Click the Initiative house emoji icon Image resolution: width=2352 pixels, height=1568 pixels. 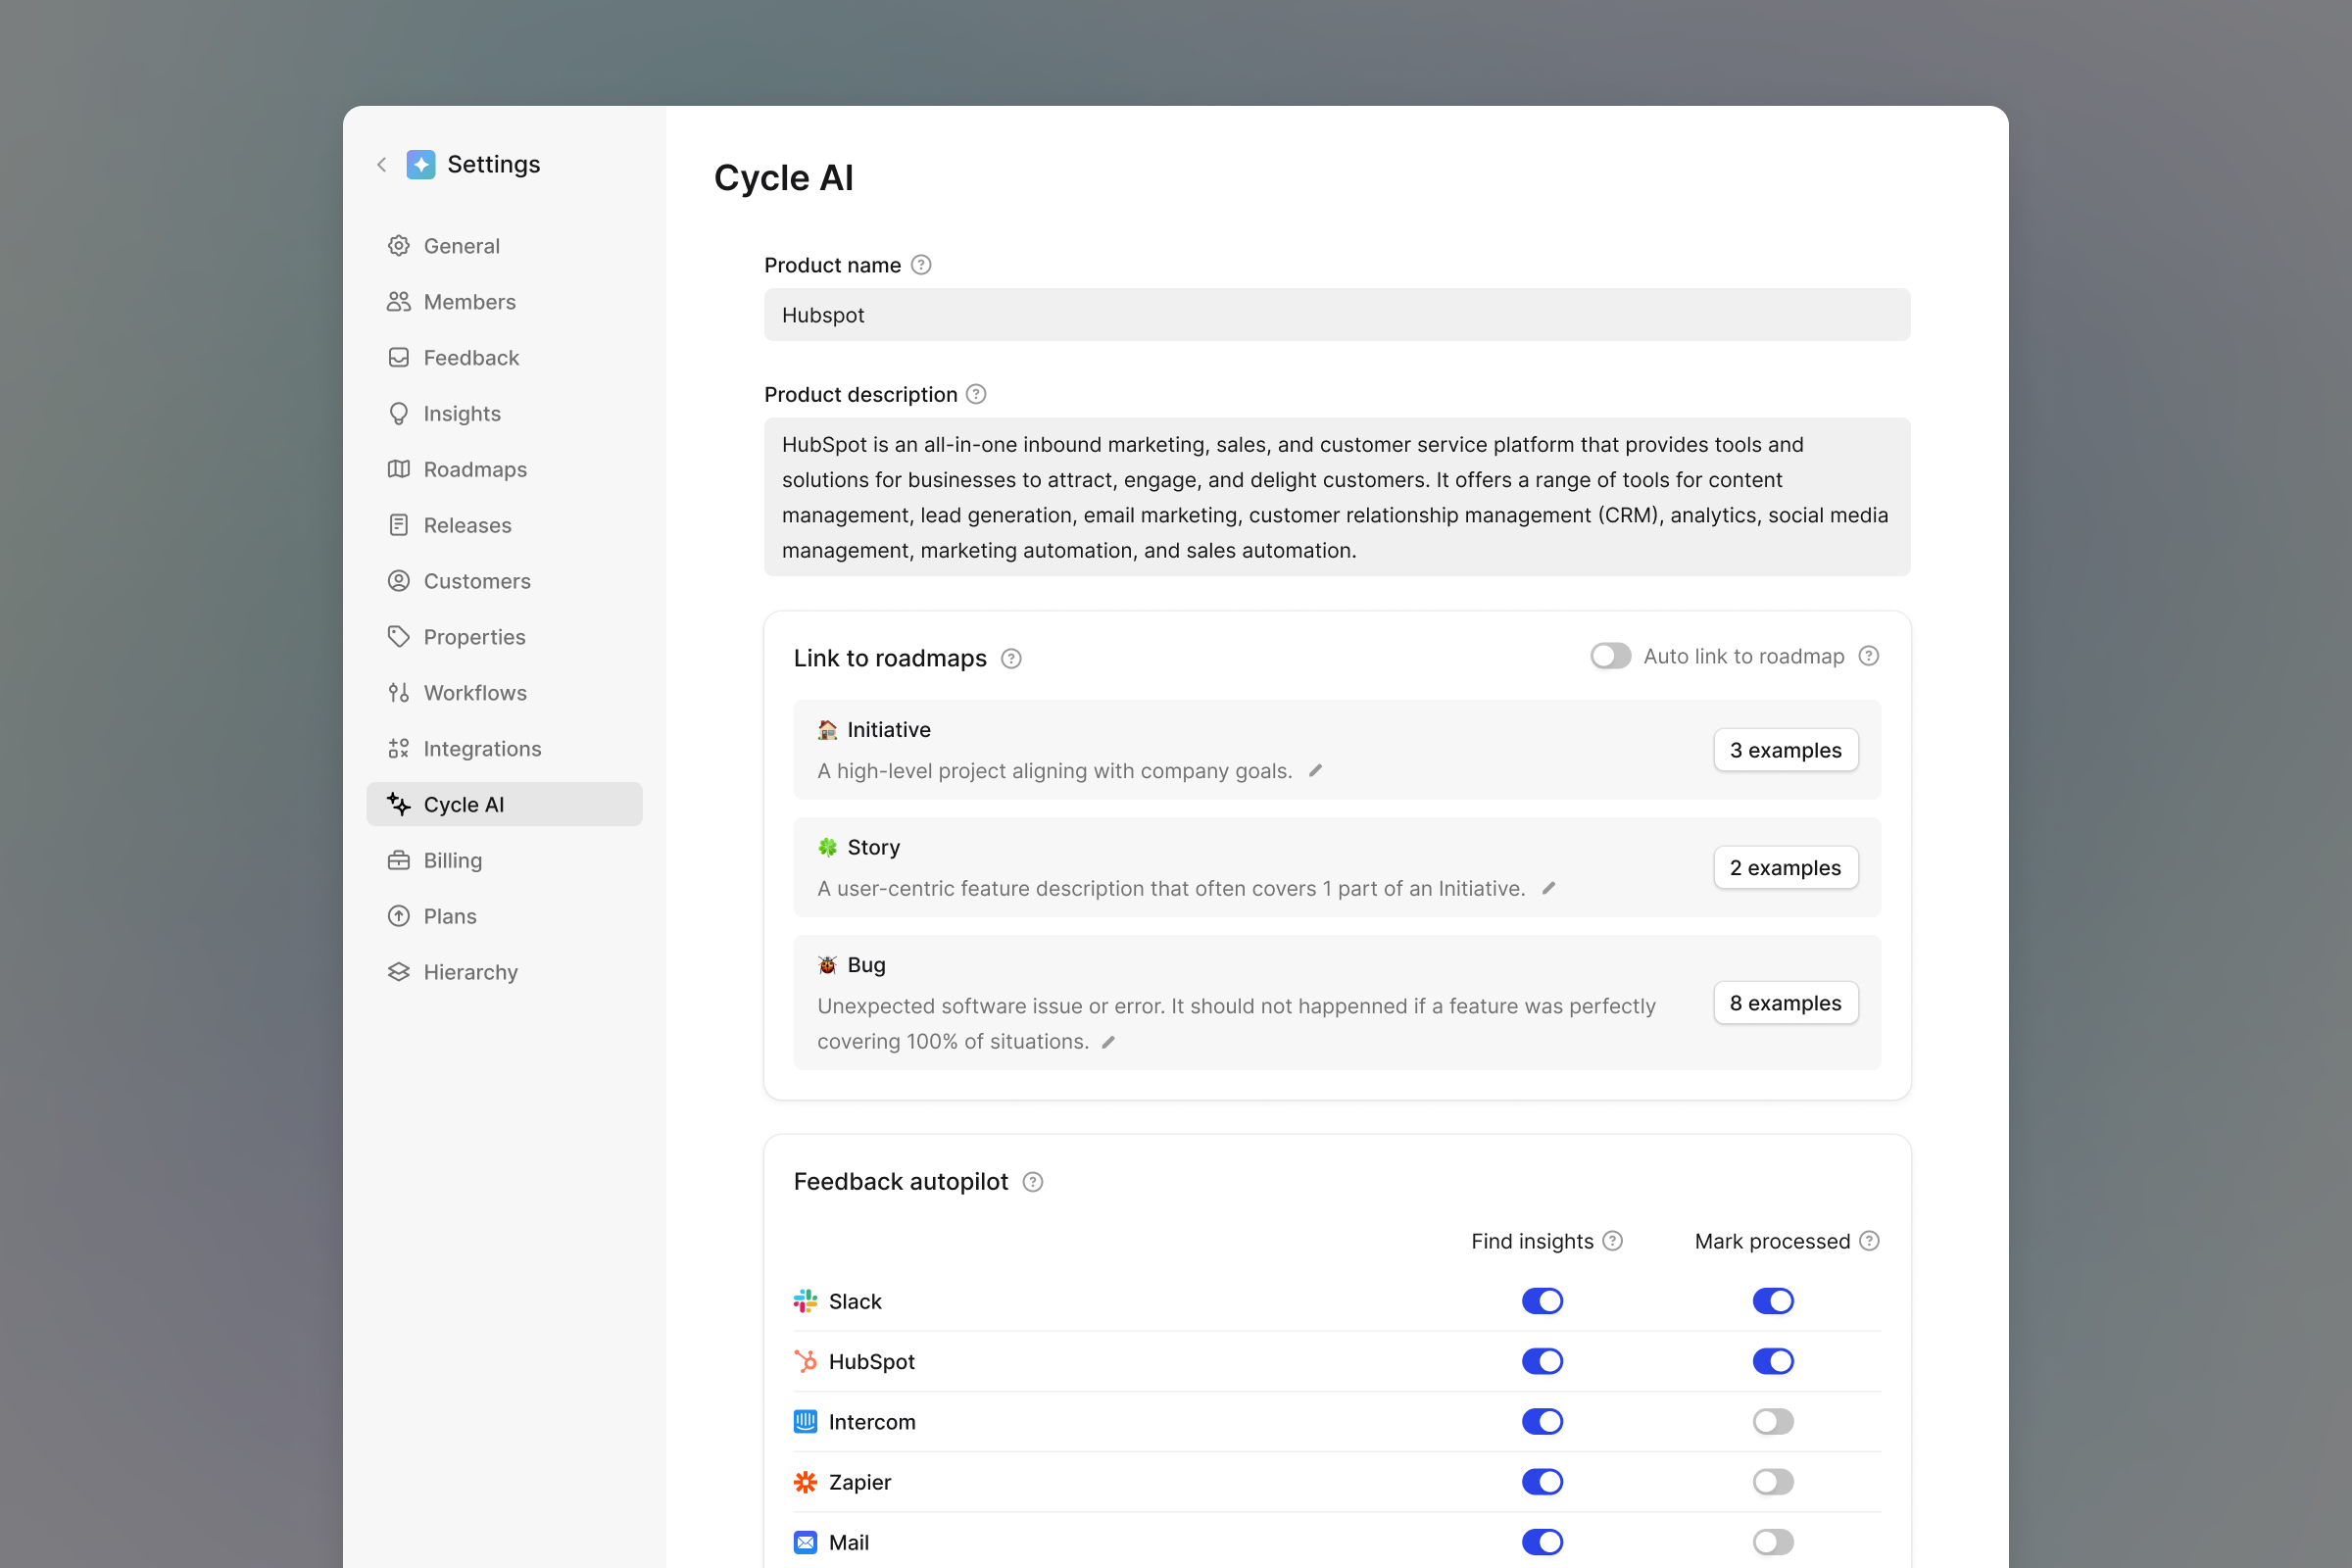(827, 730)
